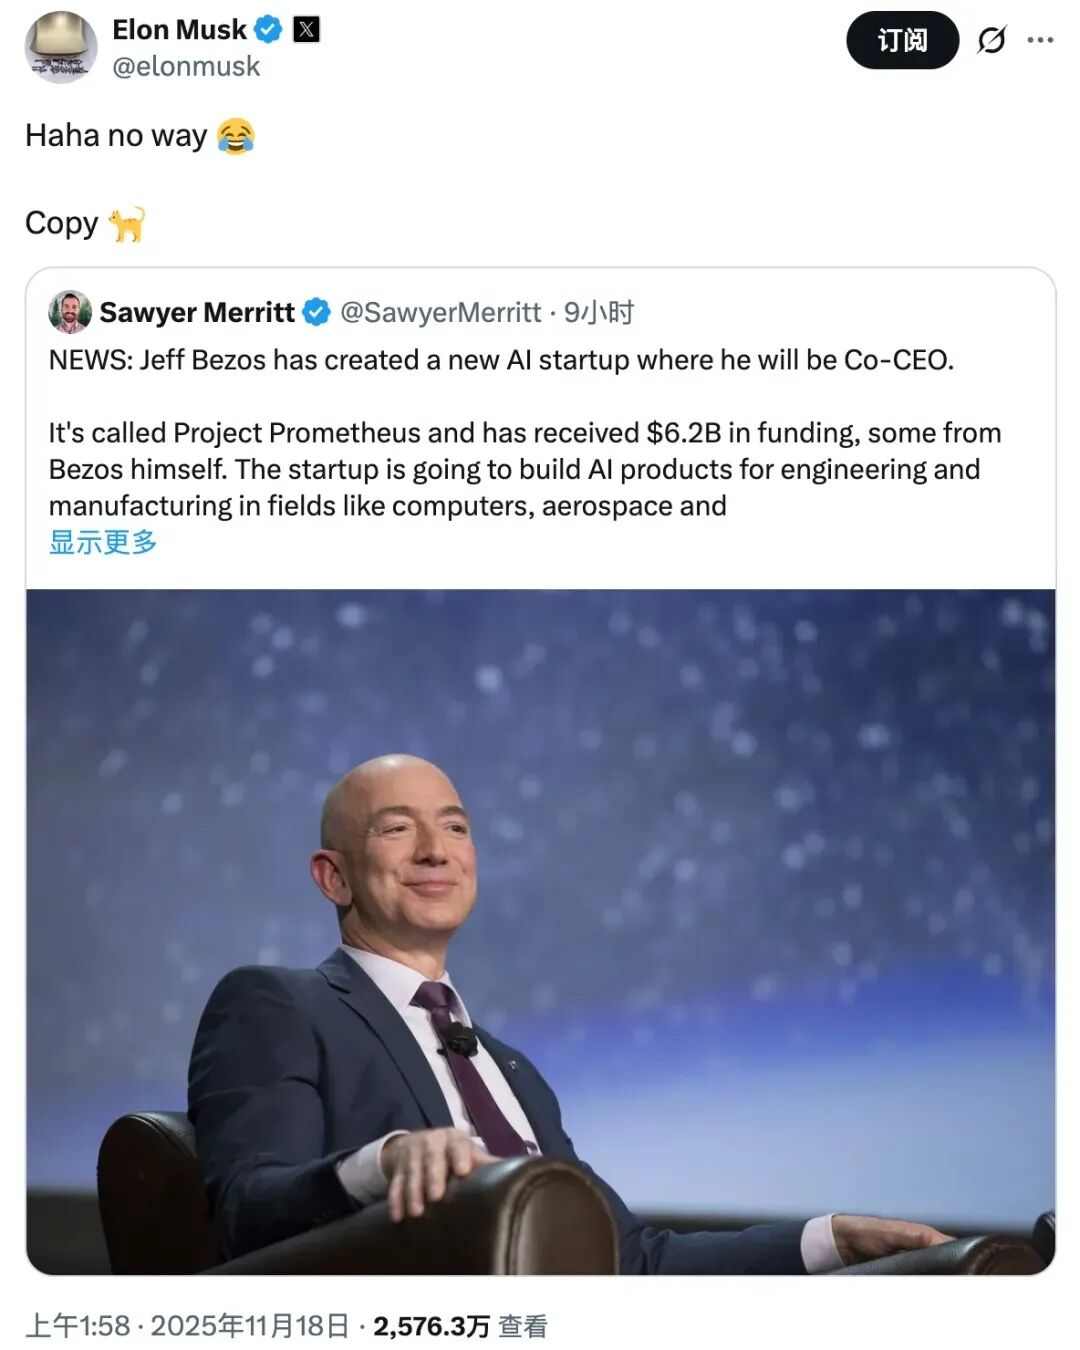This screenshot has width=1080, height=1350.
Task: Go to the @SawyerMerritt handle
Action: [440, 312]
